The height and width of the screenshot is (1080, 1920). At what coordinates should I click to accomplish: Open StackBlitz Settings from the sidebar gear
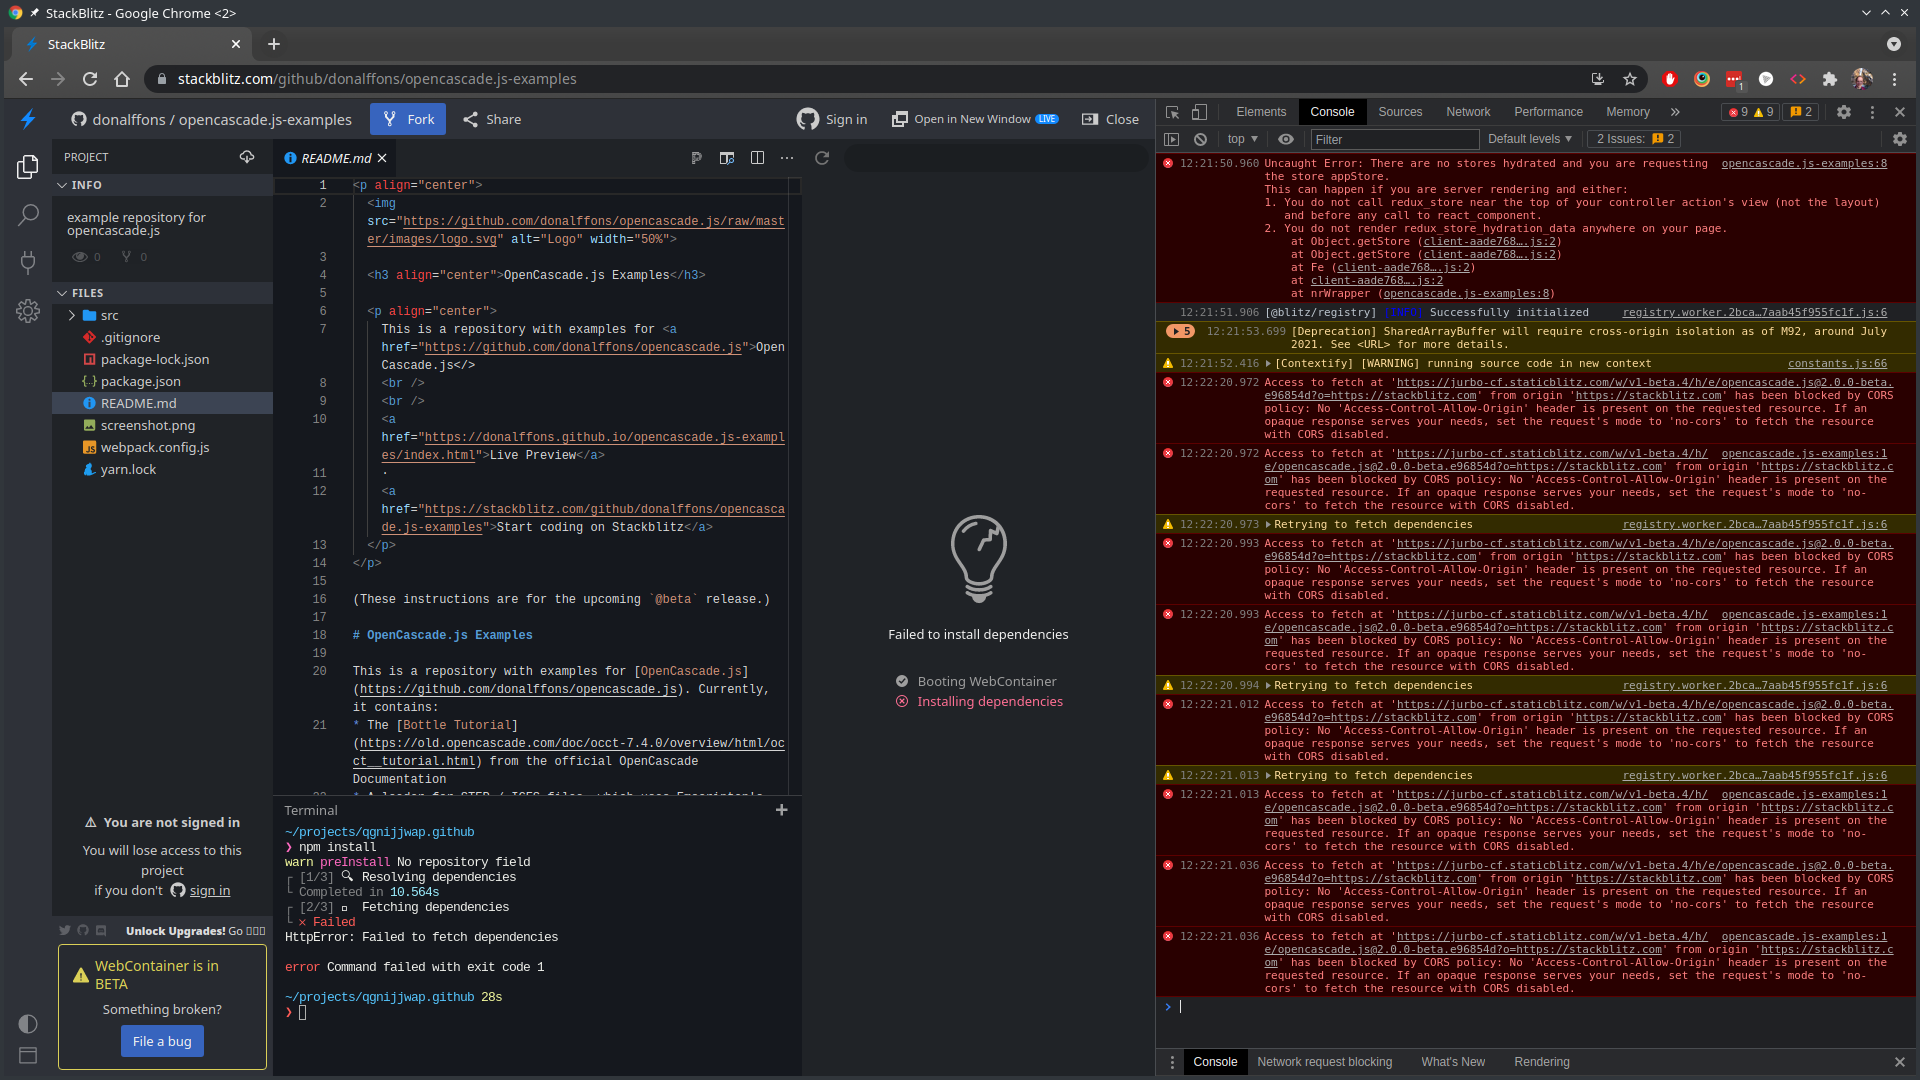[x=27, y=311]
